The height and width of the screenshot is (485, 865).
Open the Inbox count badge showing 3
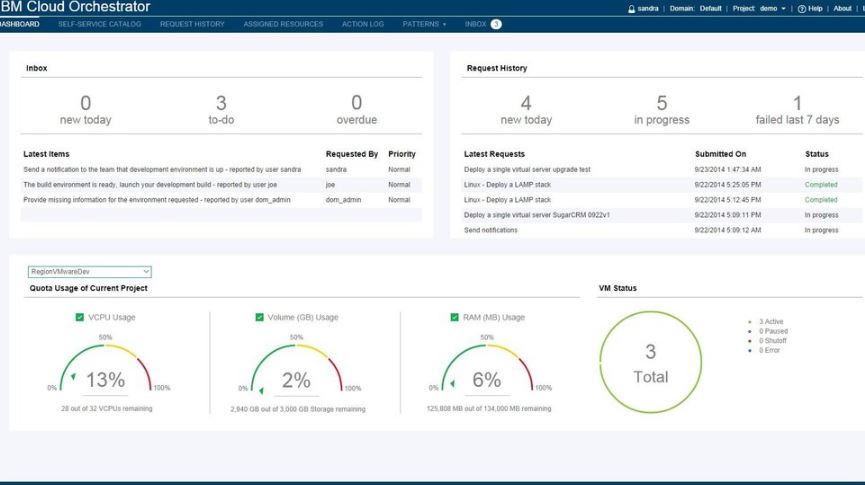pos(496,24)
